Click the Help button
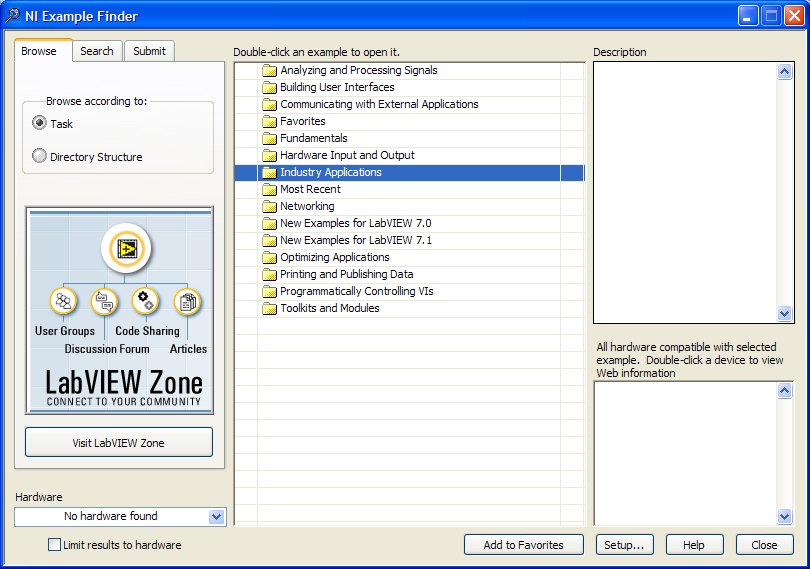The height and width of the screenshot is (569, 810). (x=694, y=545)
